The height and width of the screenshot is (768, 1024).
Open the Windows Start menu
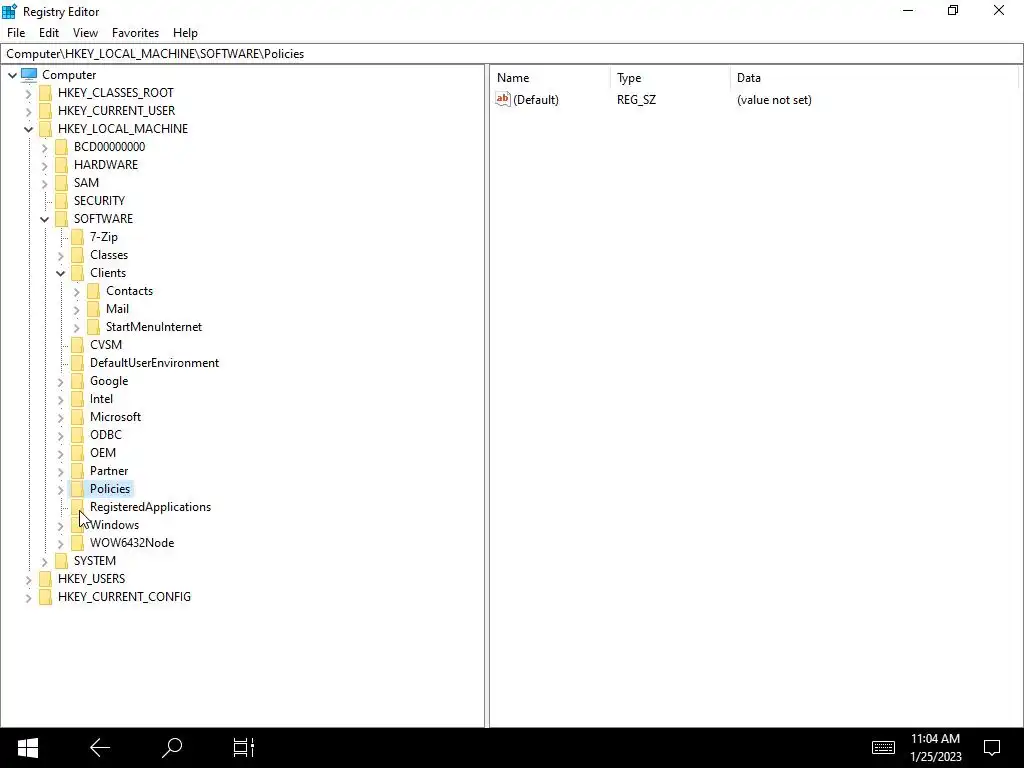27,748
